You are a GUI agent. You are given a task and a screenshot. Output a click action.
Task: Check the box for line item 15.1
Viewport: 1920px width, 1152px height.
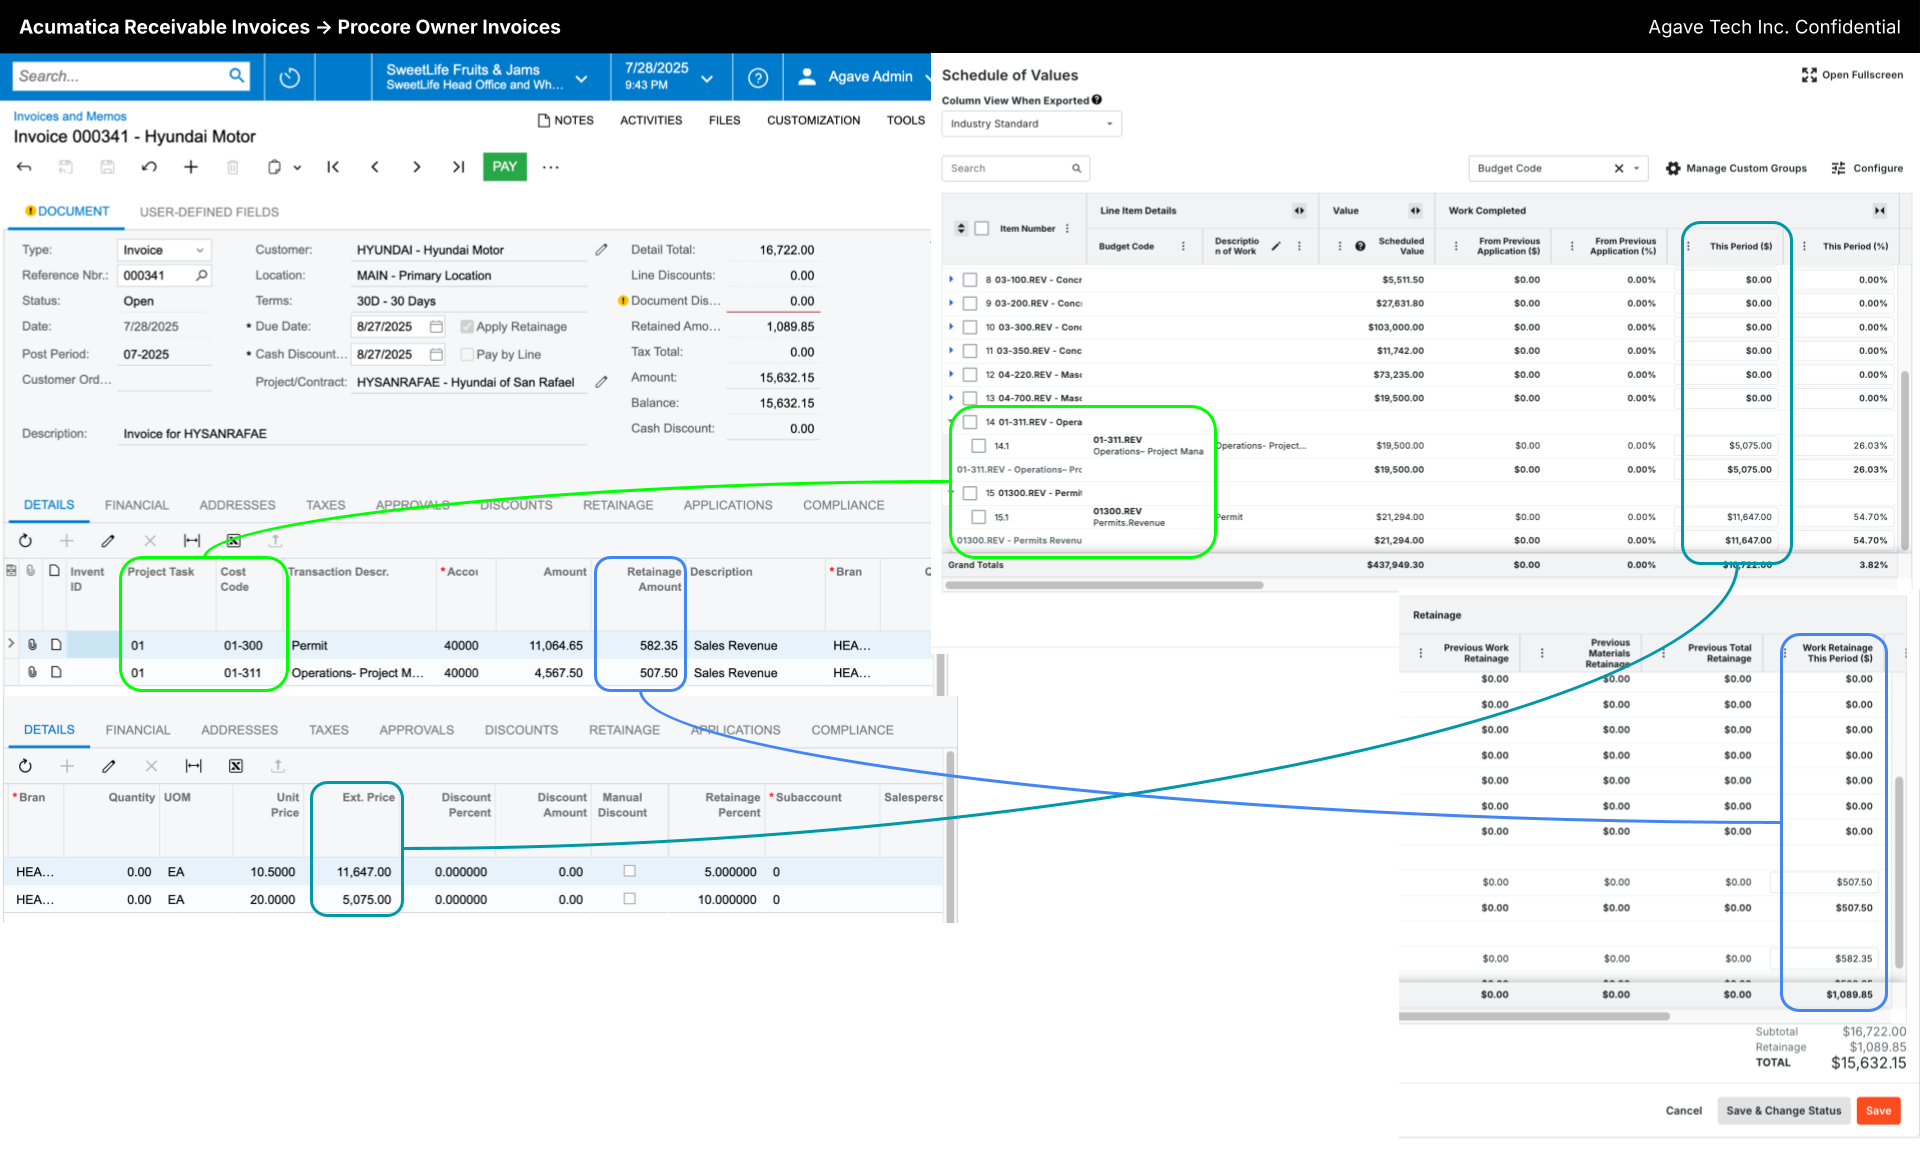click(x=979, y=517)
